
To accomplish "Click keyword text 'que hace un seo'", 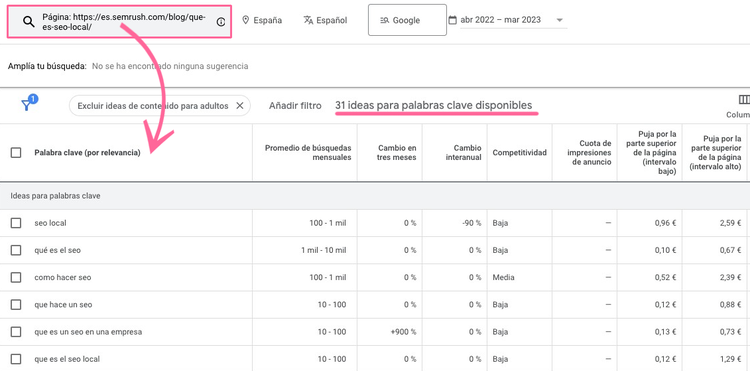I will tap(63, 305).
